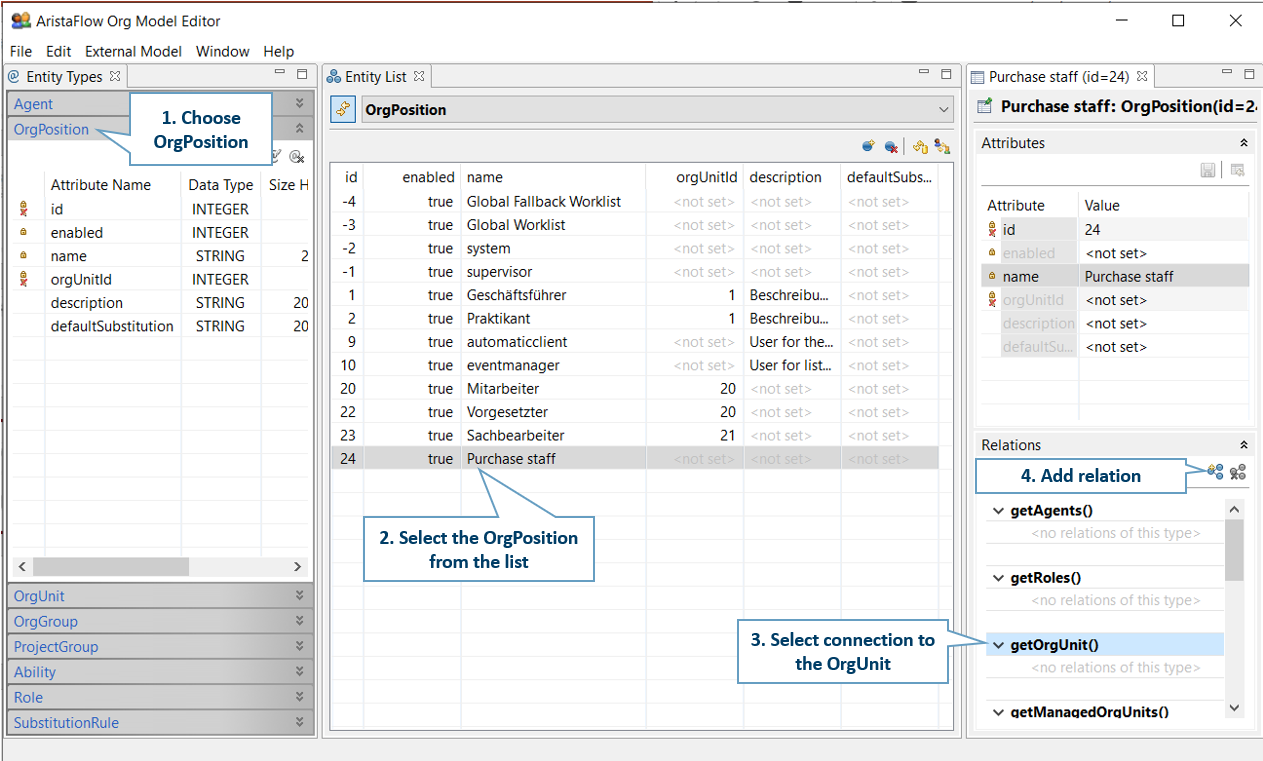Collapse the getOrgUnit() relation group
Image resolution: width=1263 pixels, height=761 pixels.
[998, 645]
